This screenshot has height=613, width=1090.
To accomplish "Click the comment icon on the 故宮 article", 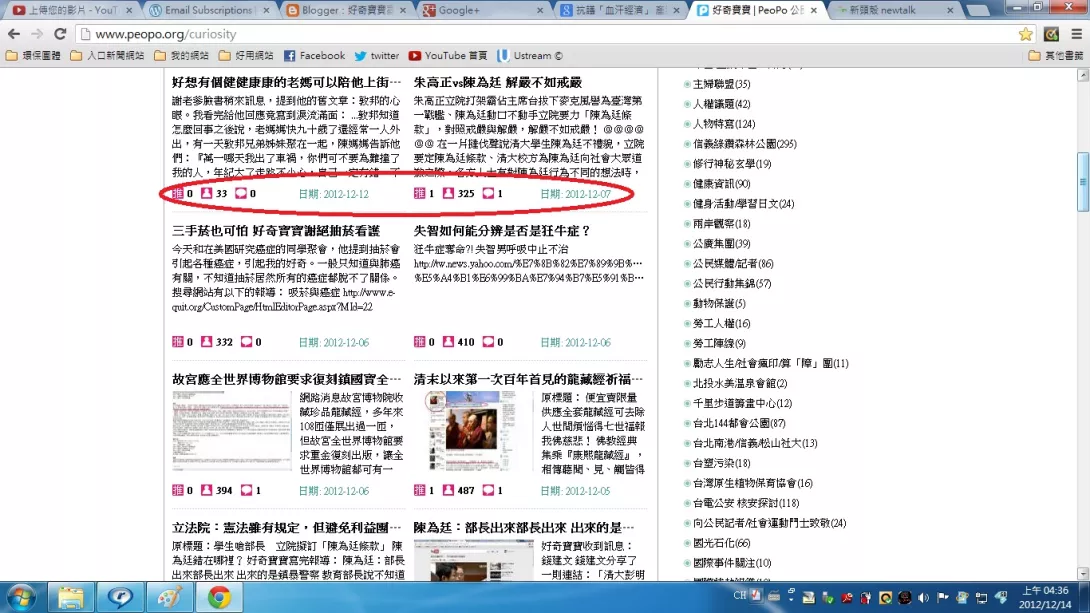I will click(246, 490).
